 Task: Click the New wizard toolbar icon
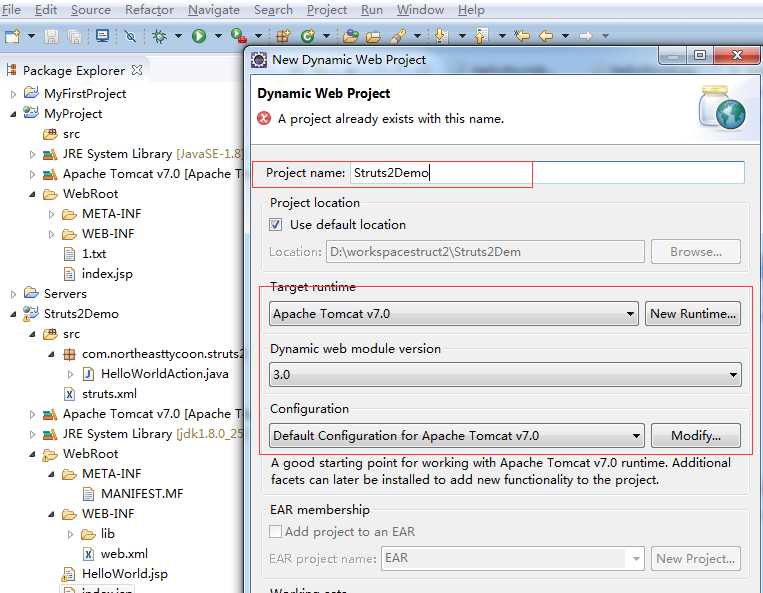tap(13, 36)
